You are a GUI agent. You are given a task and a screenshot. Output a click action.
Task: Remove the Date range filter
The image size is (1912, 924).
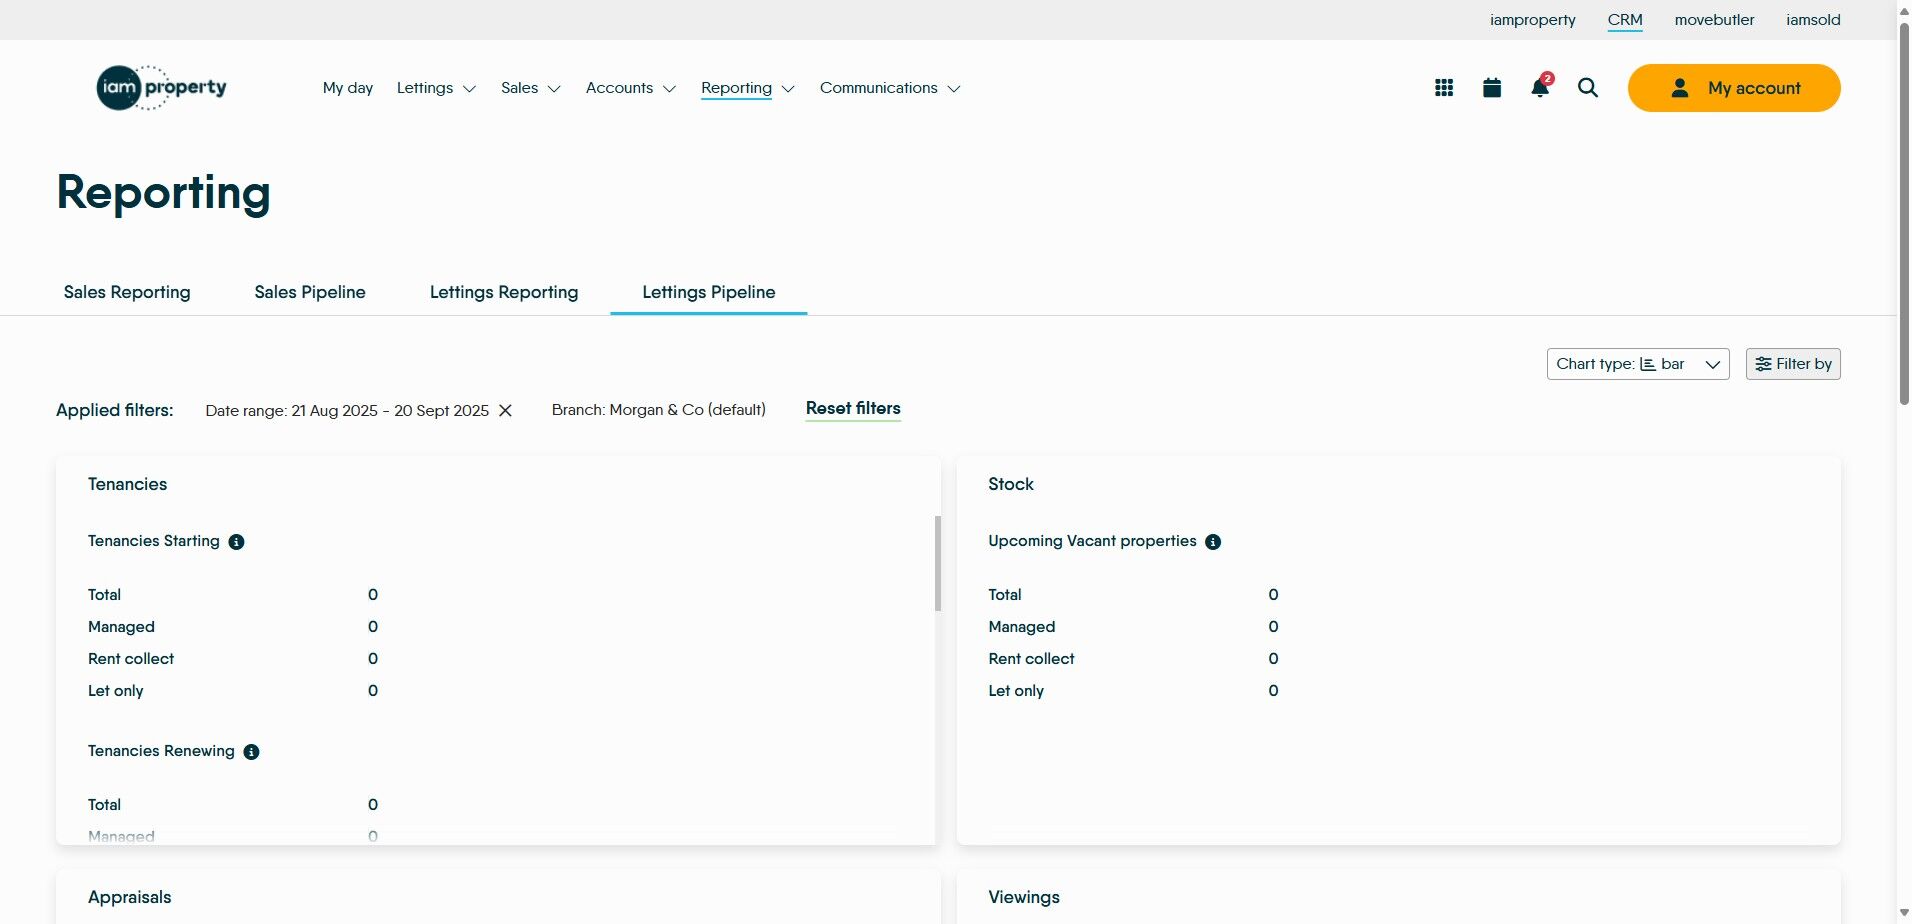(x=505, y=411)
